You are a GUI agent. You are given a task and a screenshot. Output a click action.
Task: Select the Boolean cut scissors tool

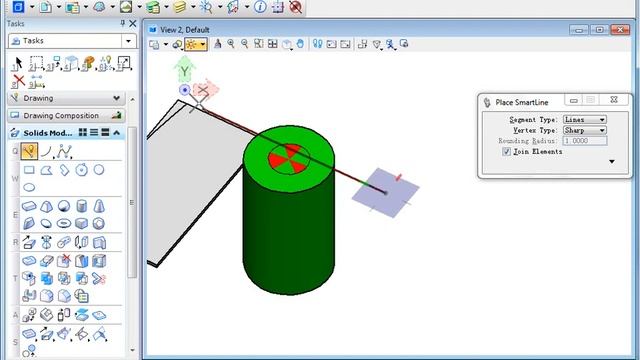(x=99, y=279)
